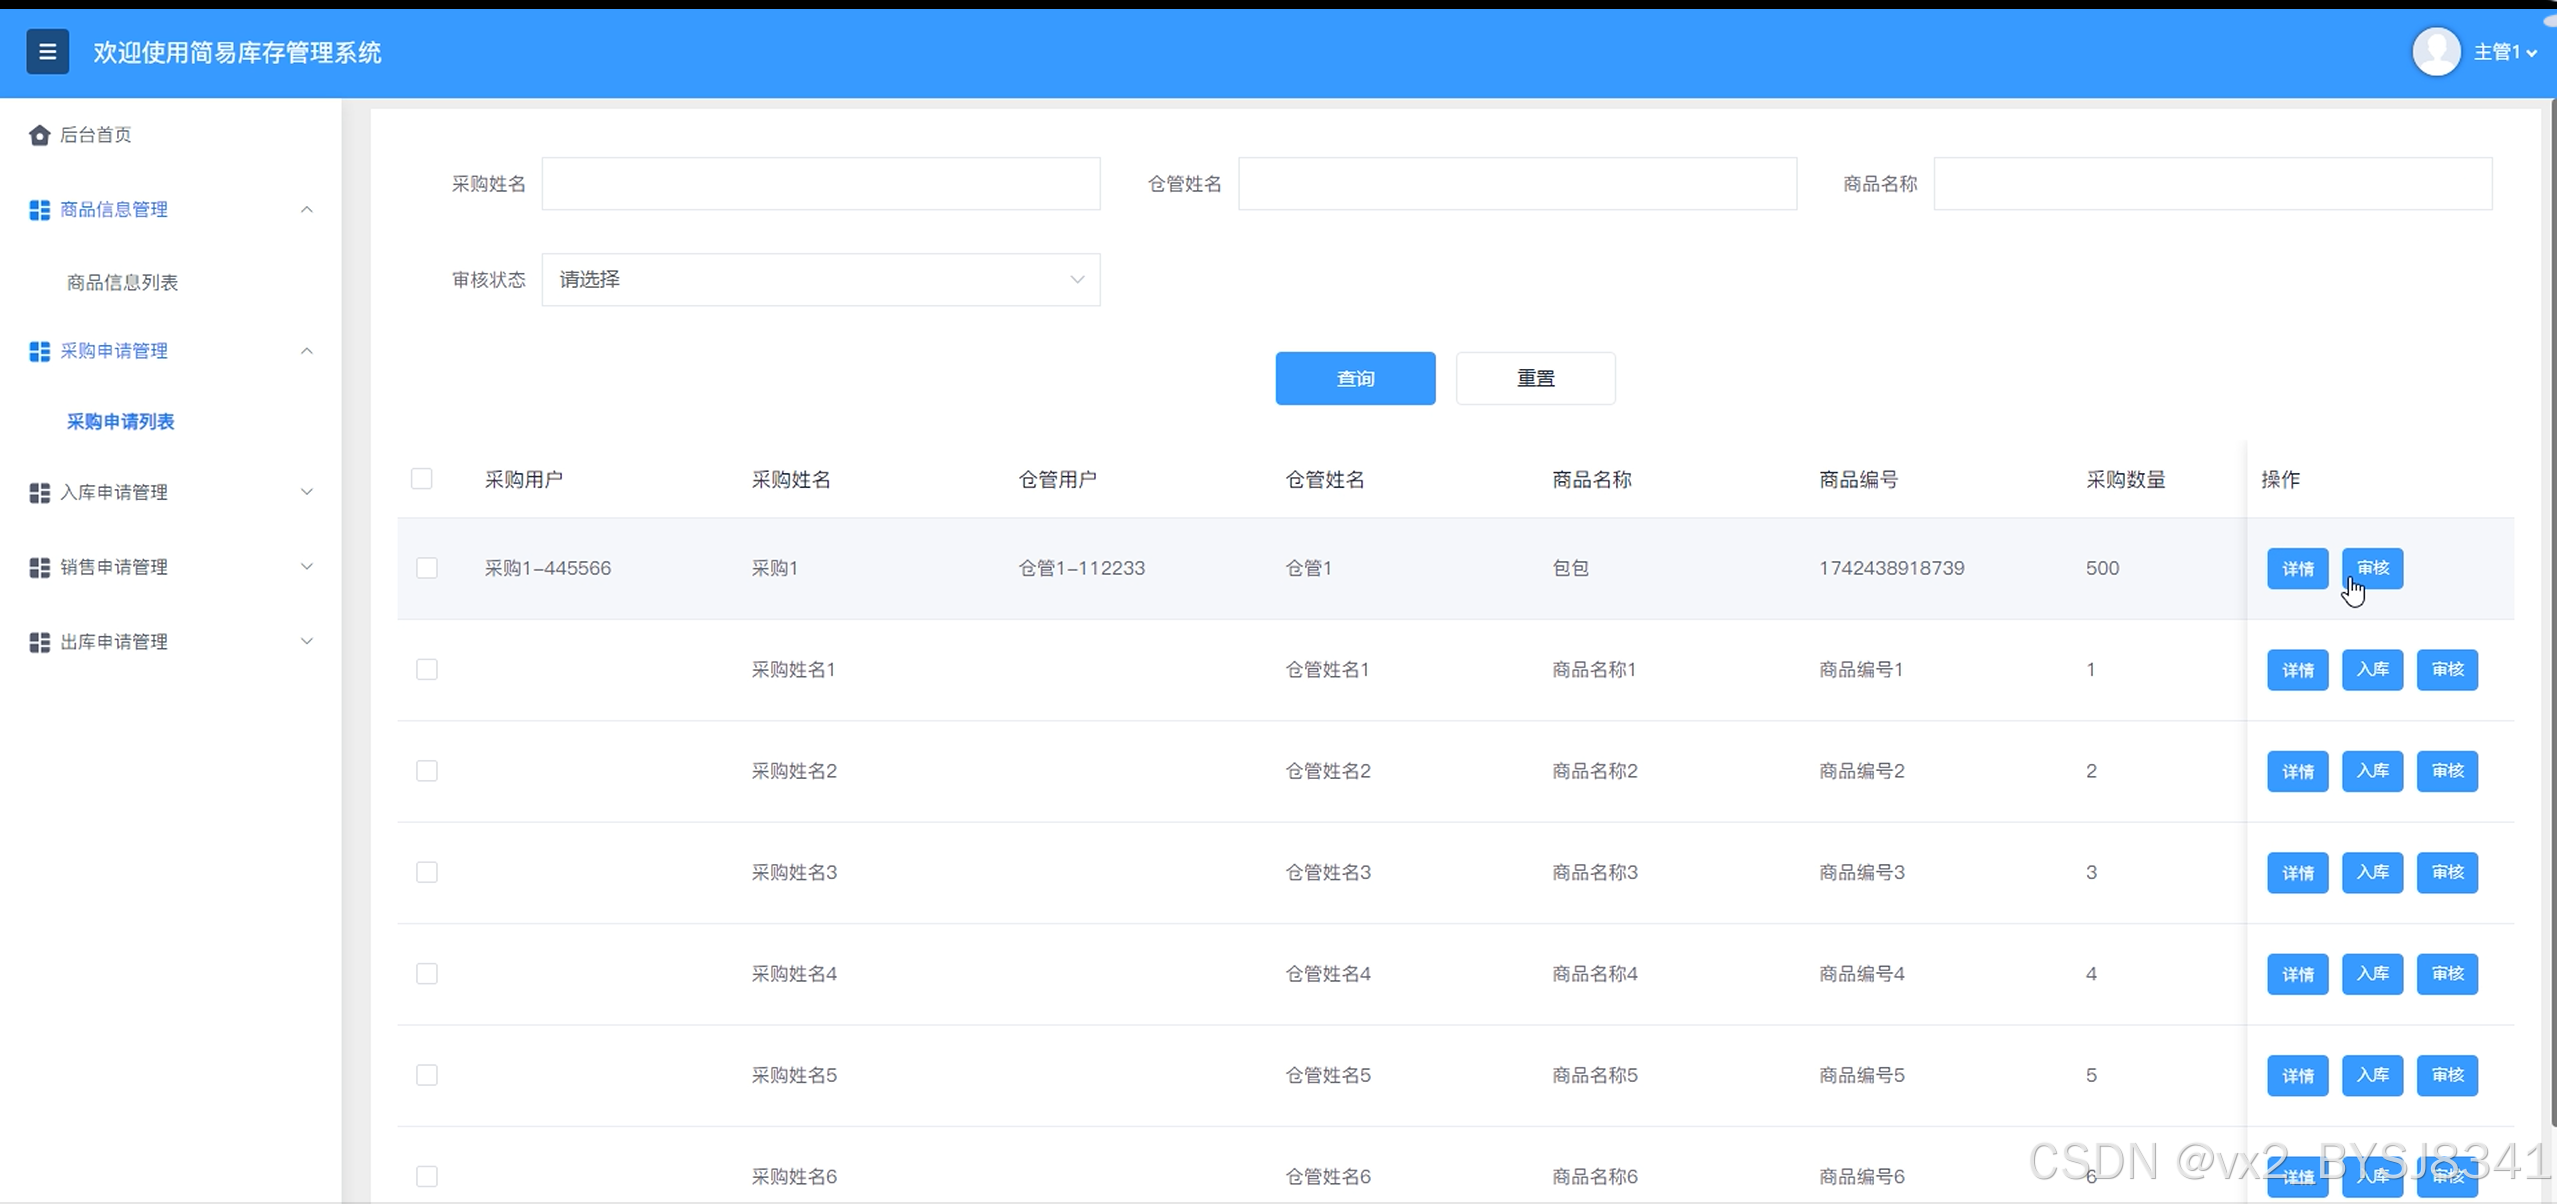Select 采购申请列表 in the sidebar
2557x1204 pixels.
point(120,422)
